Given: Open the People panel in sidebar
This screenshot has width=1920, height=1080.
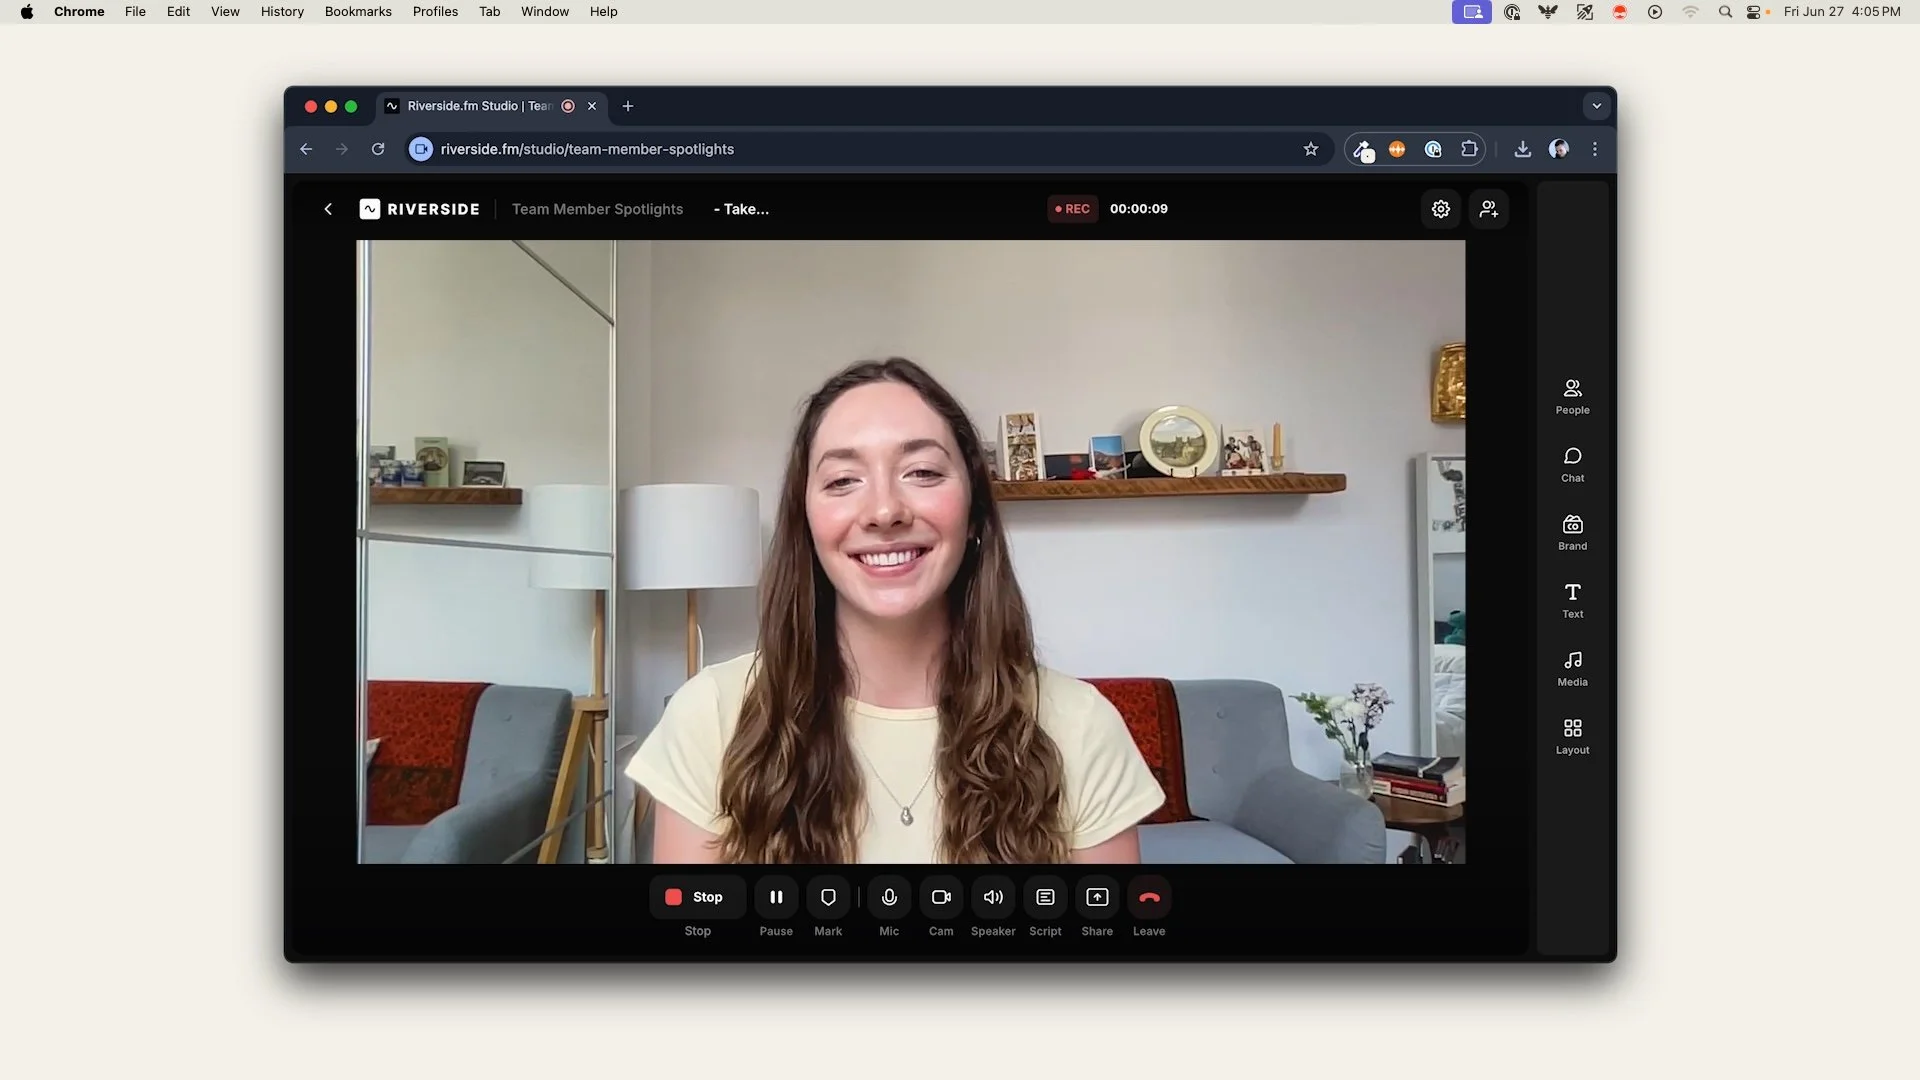Looking at the screenshot, I should (x=1572, y=396).
